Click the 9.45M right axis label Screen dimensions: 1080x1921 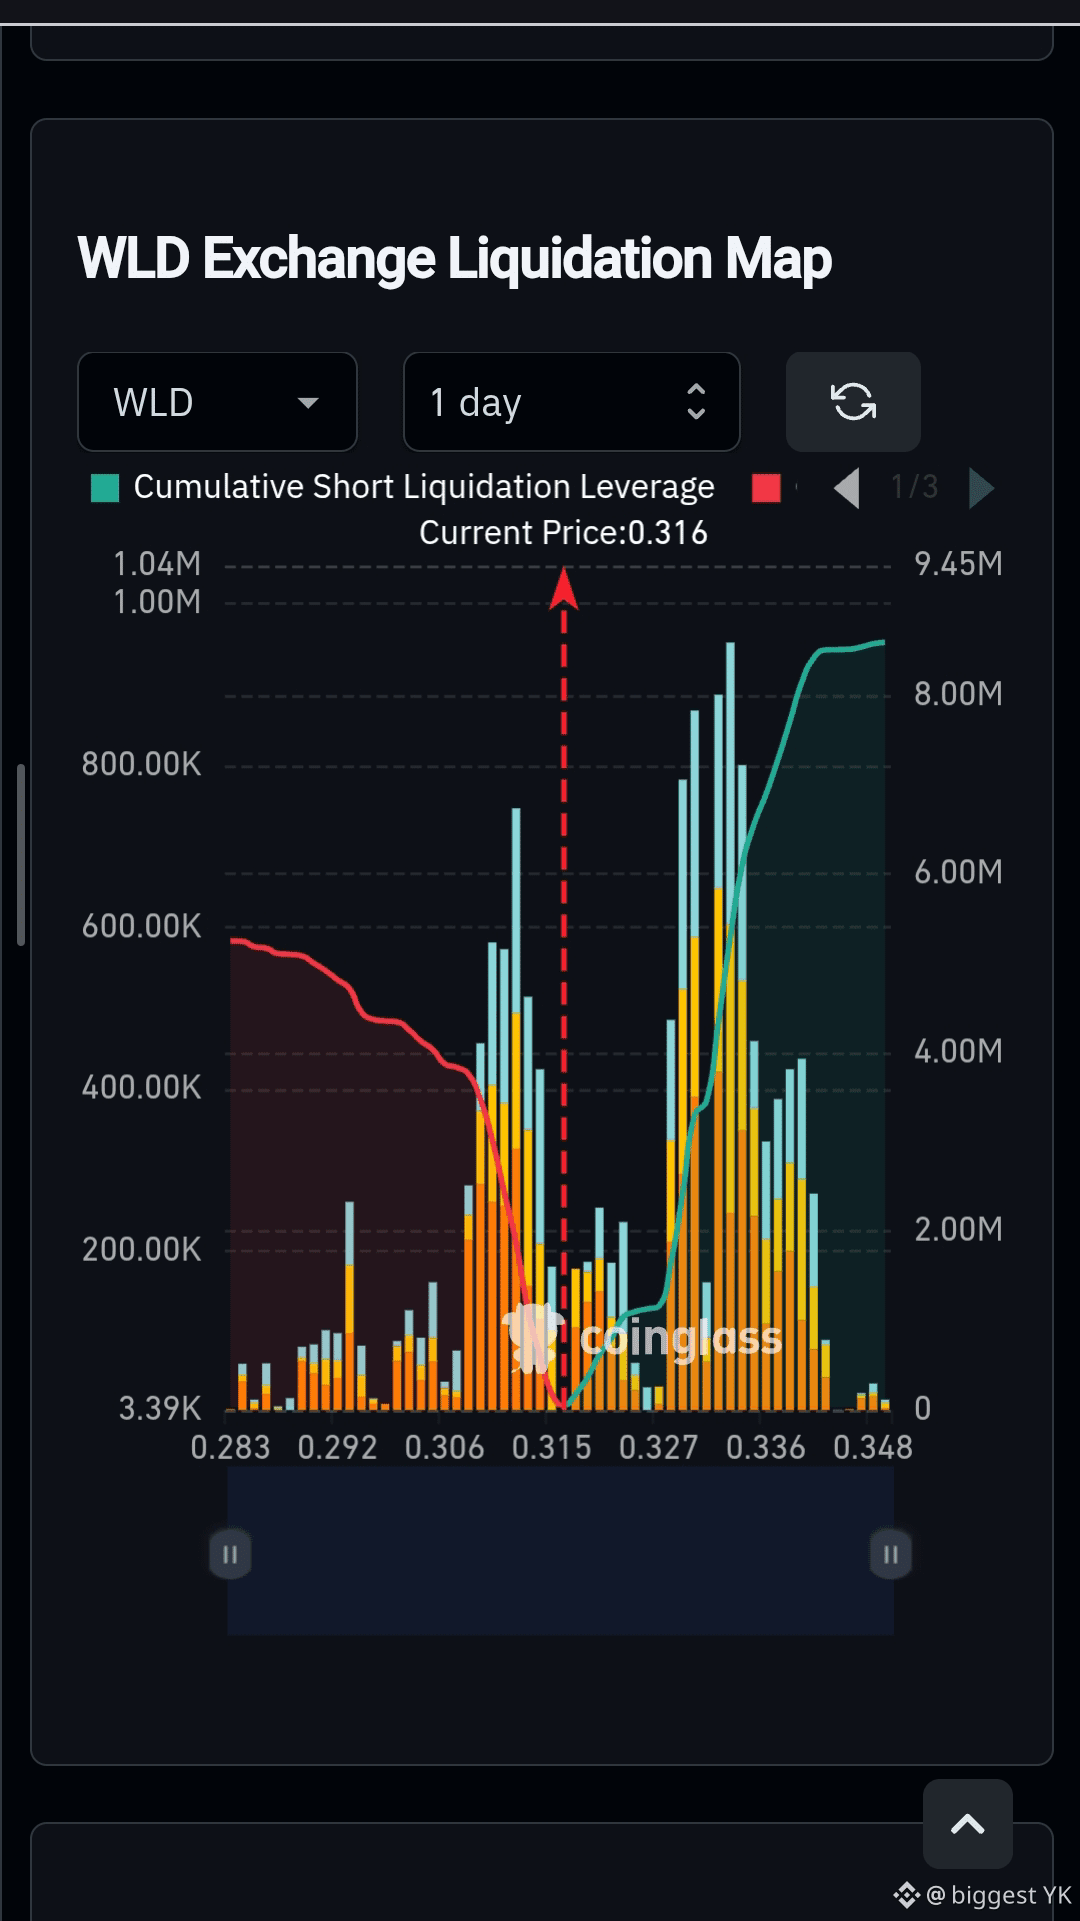click(958, 564)
